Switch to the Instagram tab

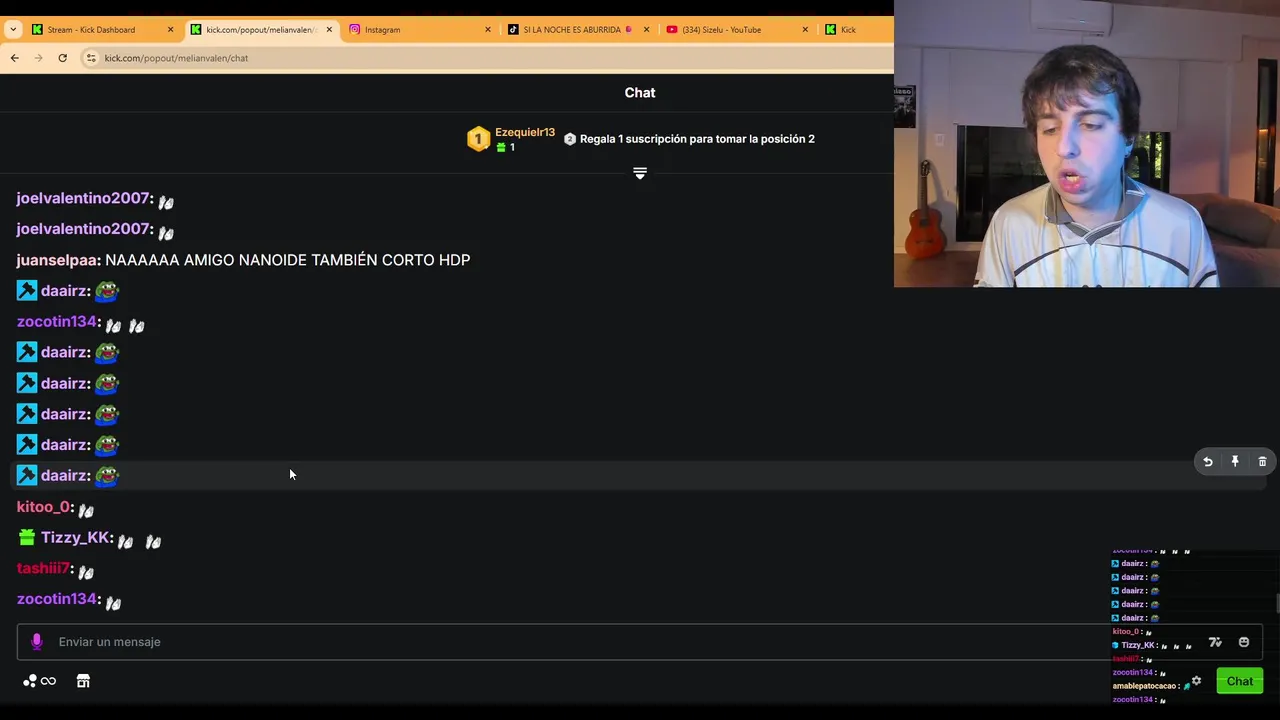420,29
